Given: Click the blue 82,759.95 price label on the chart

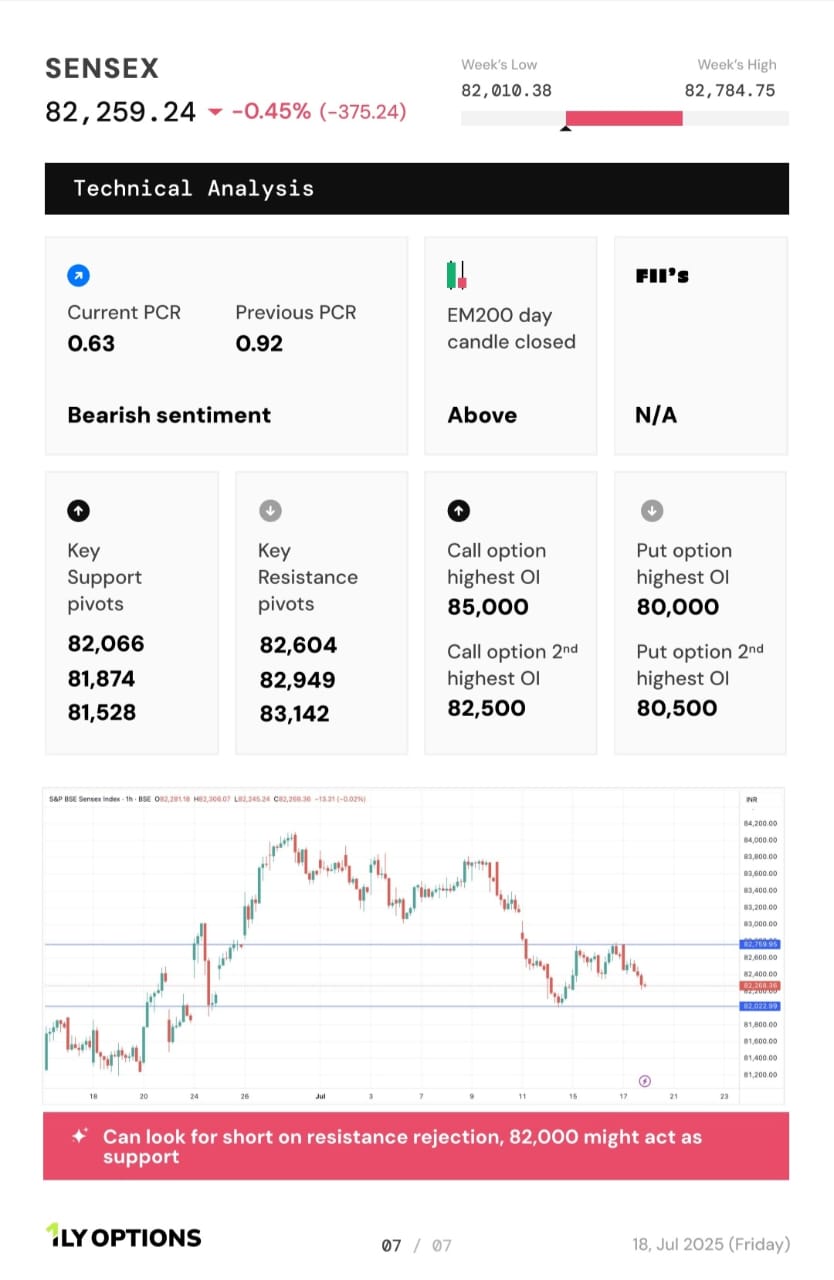Looking at the screenshot, I should point(760,944).
